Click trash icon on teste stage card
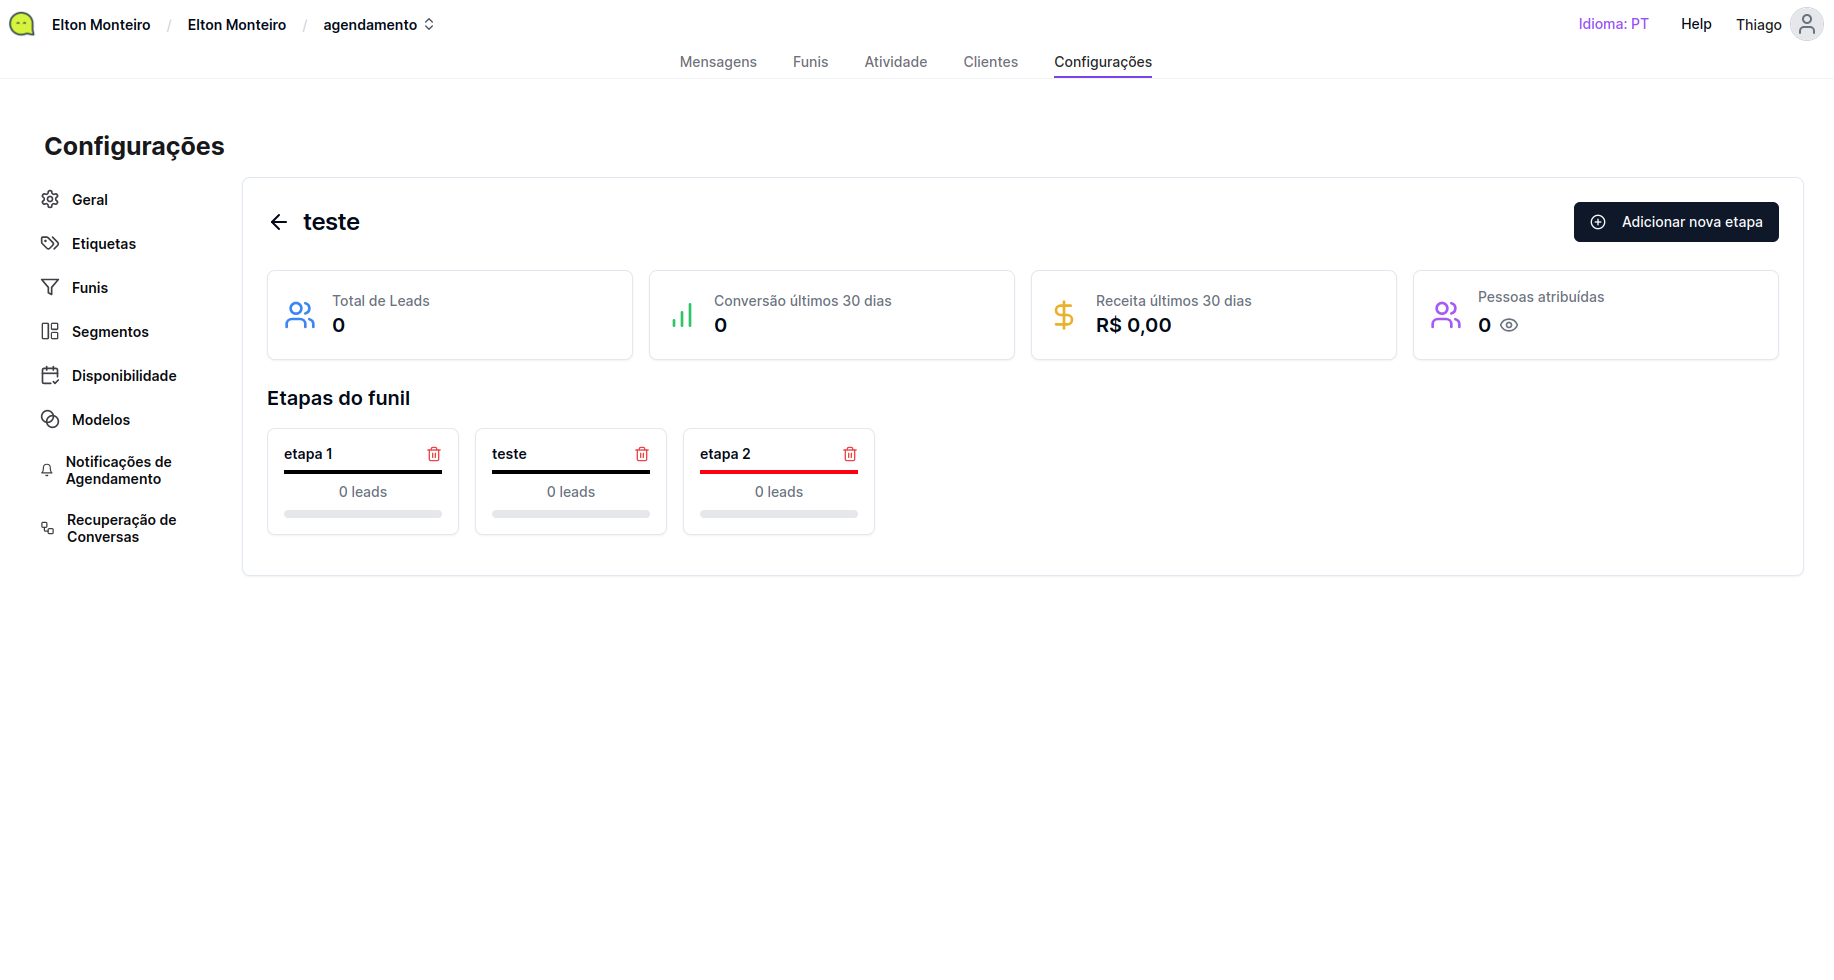The width and height of the screenshot is (1834, 980). tap(642, 454)
